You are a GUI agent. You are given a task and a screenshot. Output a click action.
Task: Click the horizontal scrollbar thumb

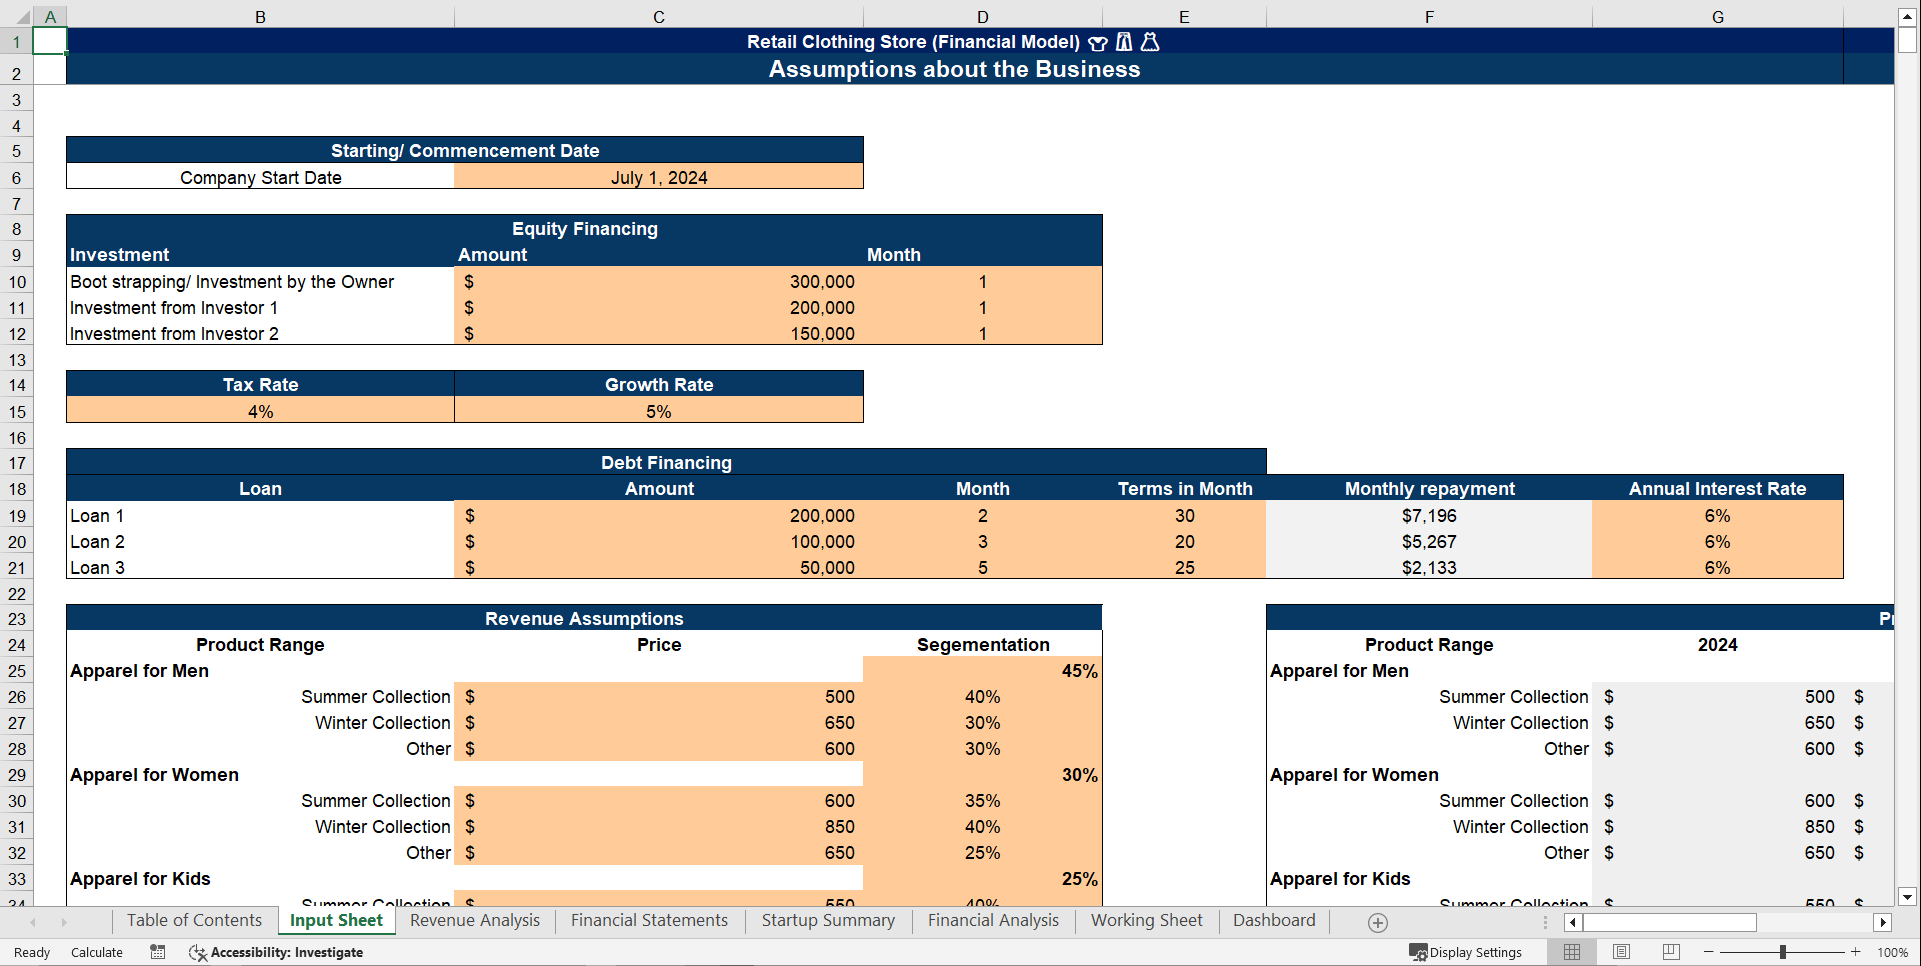click(1669, 922)
